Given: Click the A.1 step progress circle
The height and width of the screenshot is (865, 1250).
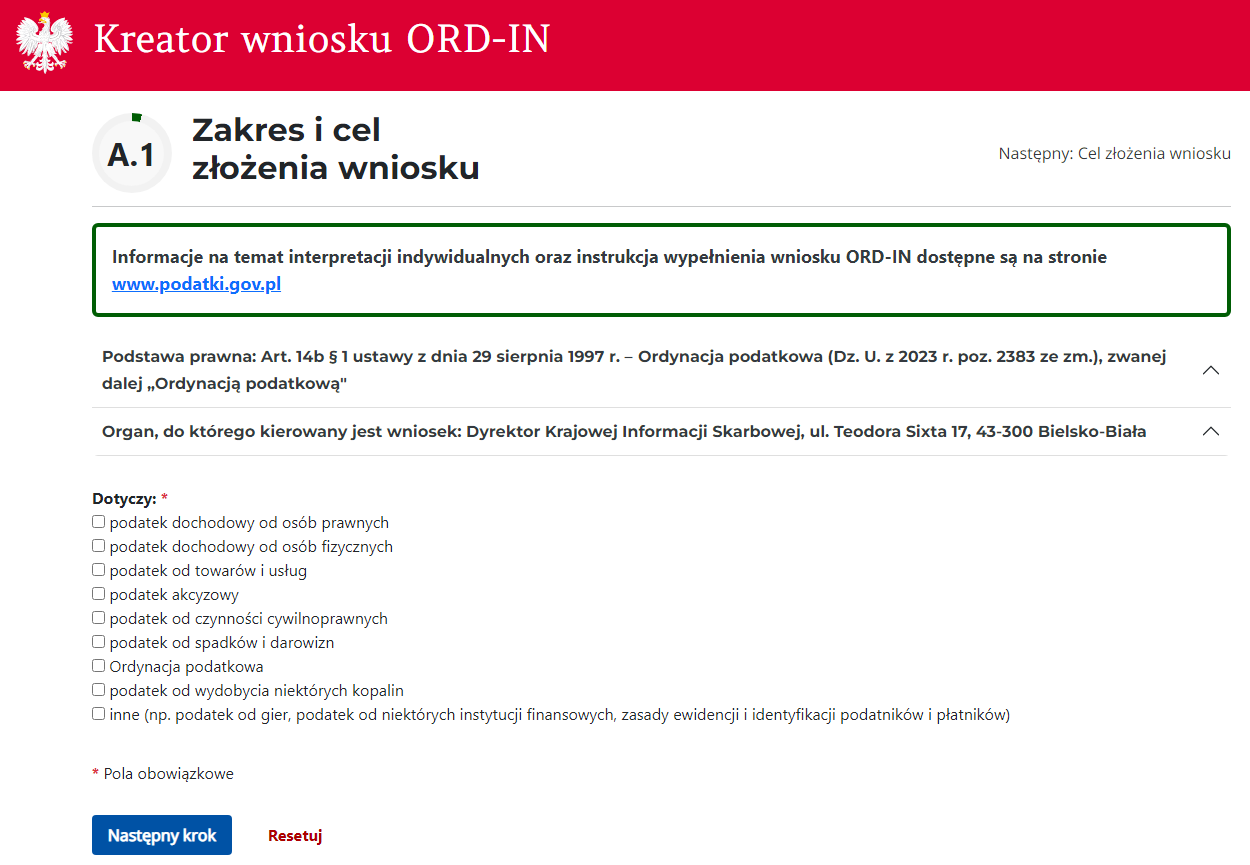Looking at the screenshot, I should pyautogui.click(x=132, y=154).
